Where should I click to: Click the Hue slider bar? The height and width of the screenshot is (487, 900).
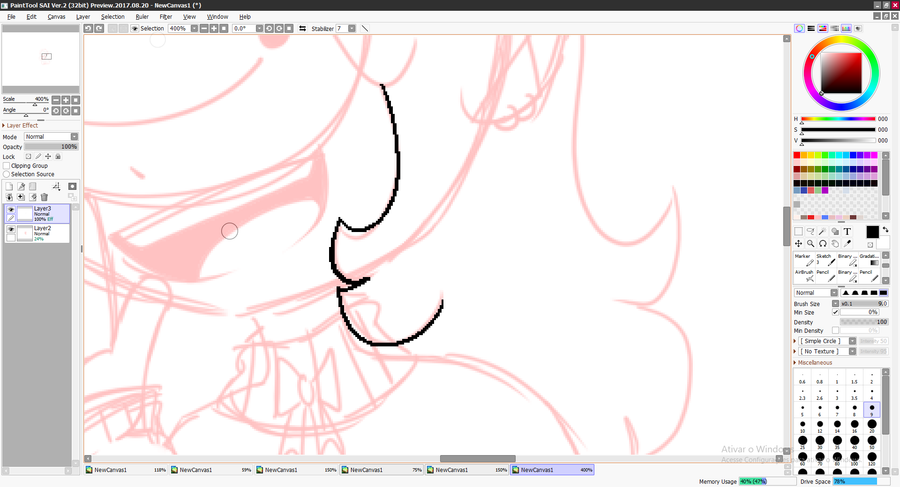pos(838,119)
